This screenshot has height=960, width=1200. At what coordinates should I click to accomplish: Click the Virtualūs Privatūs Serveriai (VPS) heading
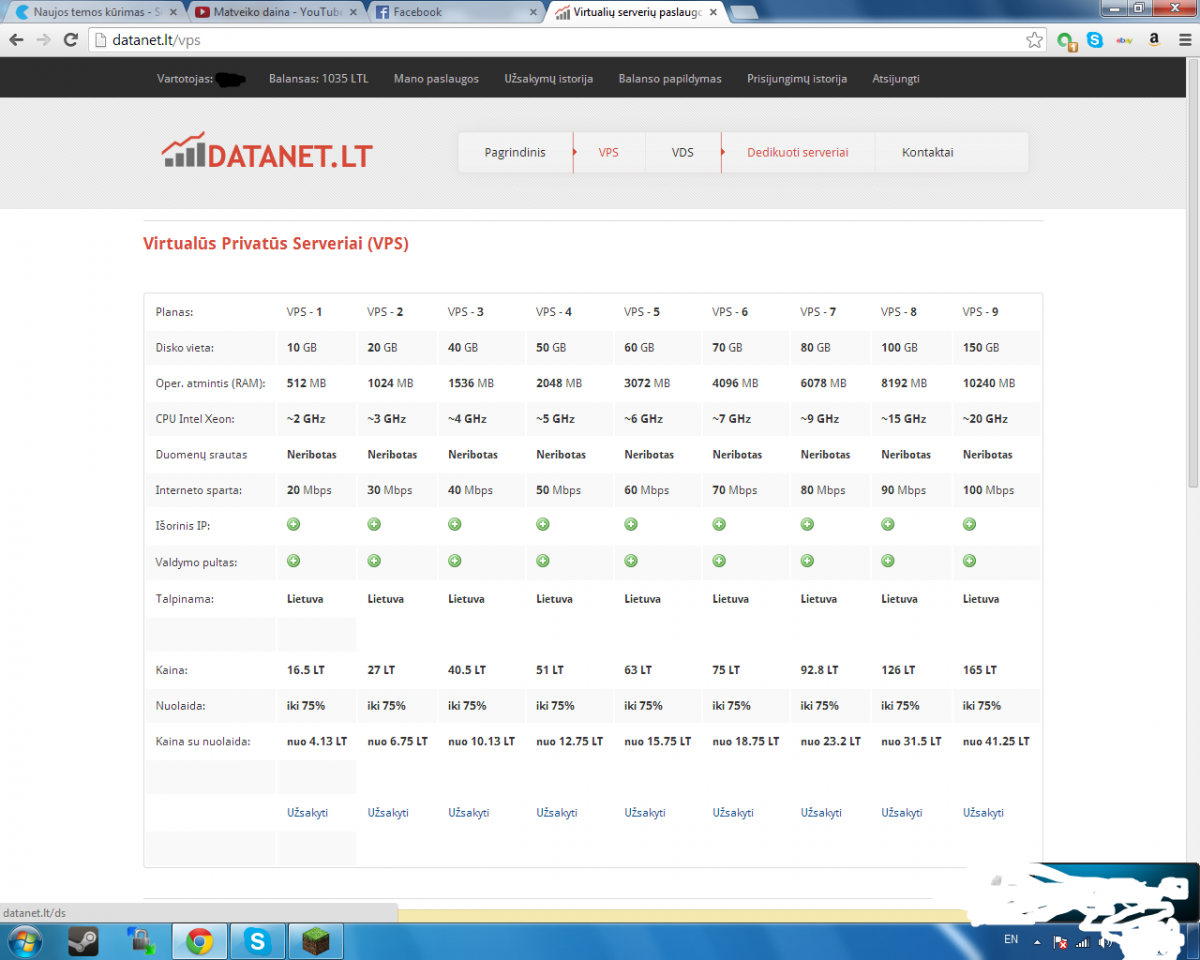[x=276, y=243]
